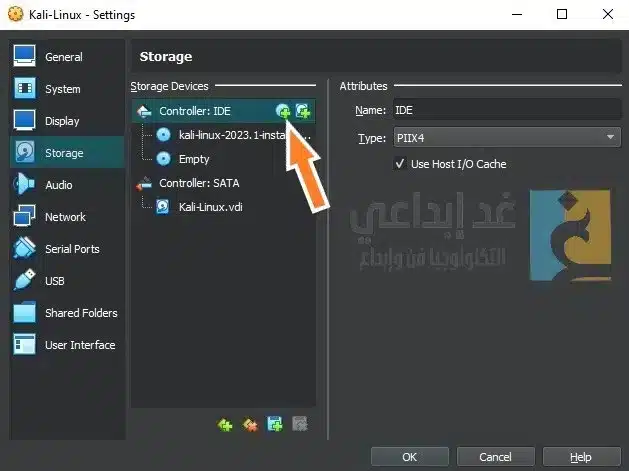This screenshot has height=471, width=629.
Task: Open the Display settings section
Action: point(67,120)
